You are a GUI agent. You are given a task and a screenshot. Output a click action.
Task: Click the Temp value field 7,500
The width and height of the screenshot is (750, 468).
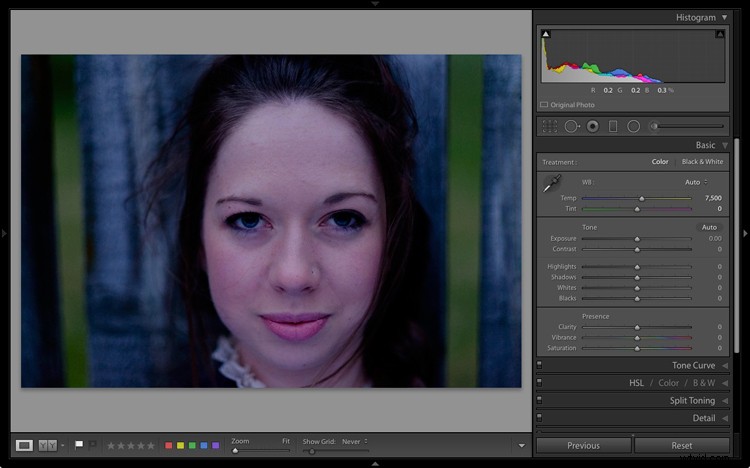[x=713, y=198]
